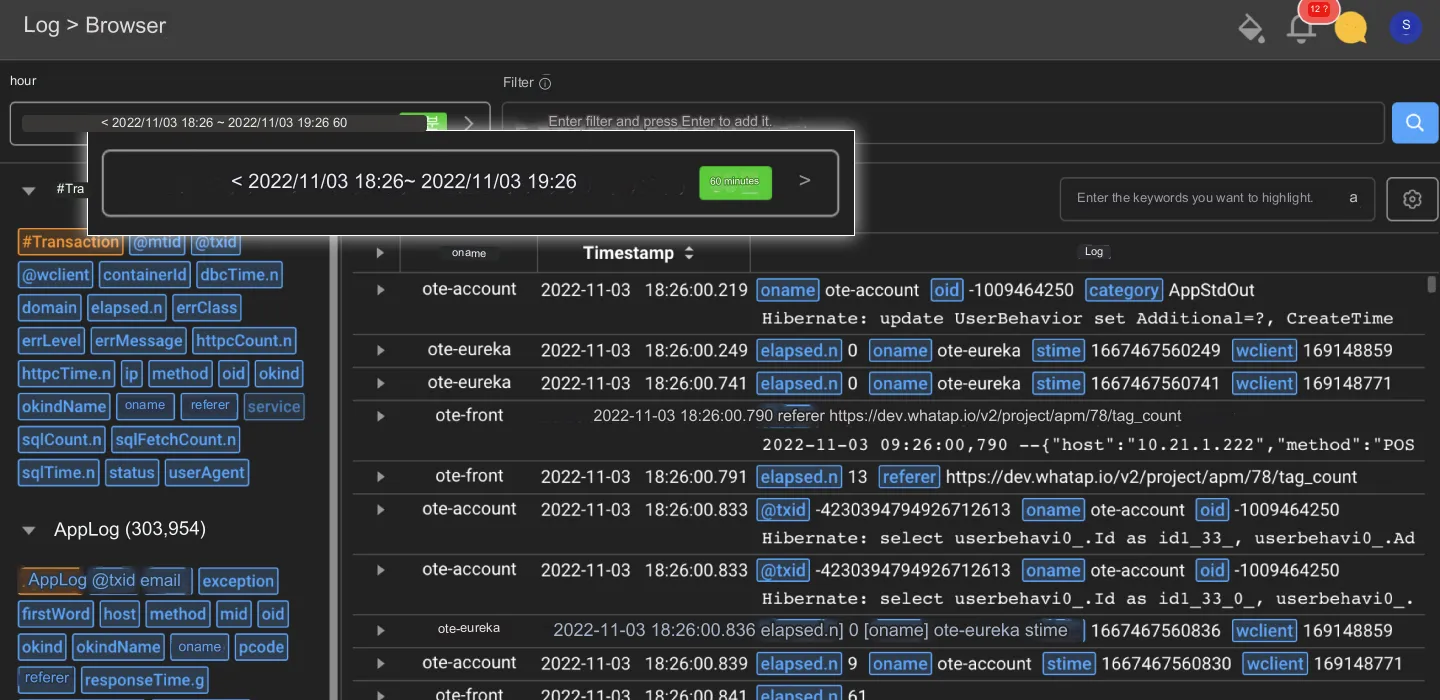
Task: Select the userAgent tag
Action: pyautogui.click(x=207, y=473)
